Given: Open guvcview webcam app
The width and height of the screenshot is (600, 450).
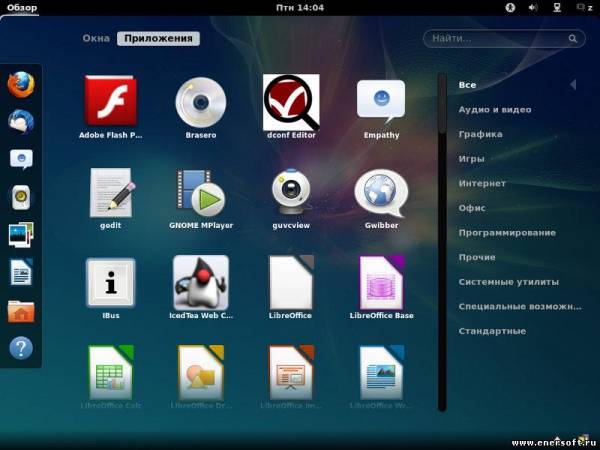Looking at the screenshot, I should [x=291, y=192].
